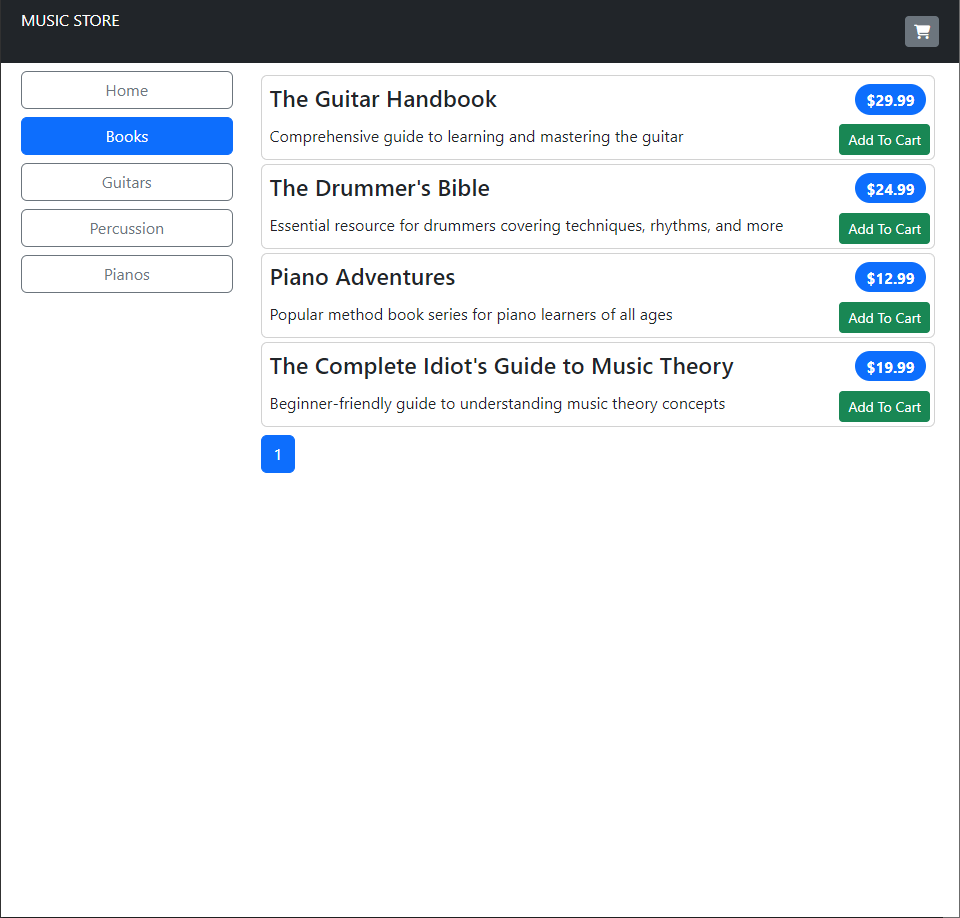Add Piano Adventures to cart
The height and width of the screenshot is (918, 960).
click(884, 318)
